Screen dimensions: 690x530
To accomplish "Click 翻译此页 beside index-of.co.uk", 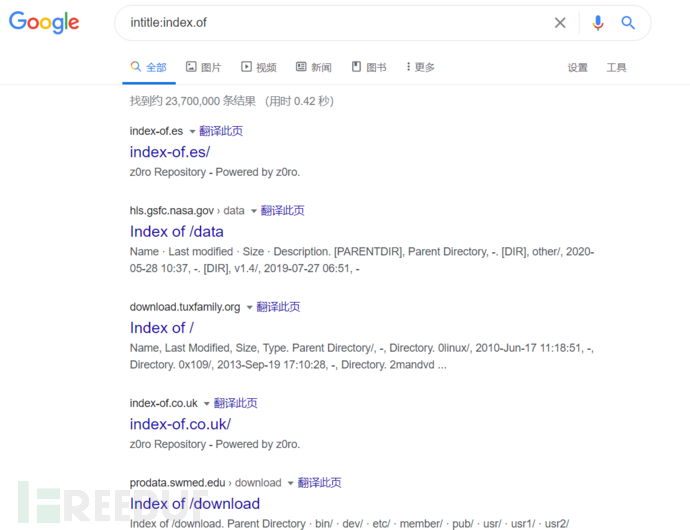I will pos(235,403).
